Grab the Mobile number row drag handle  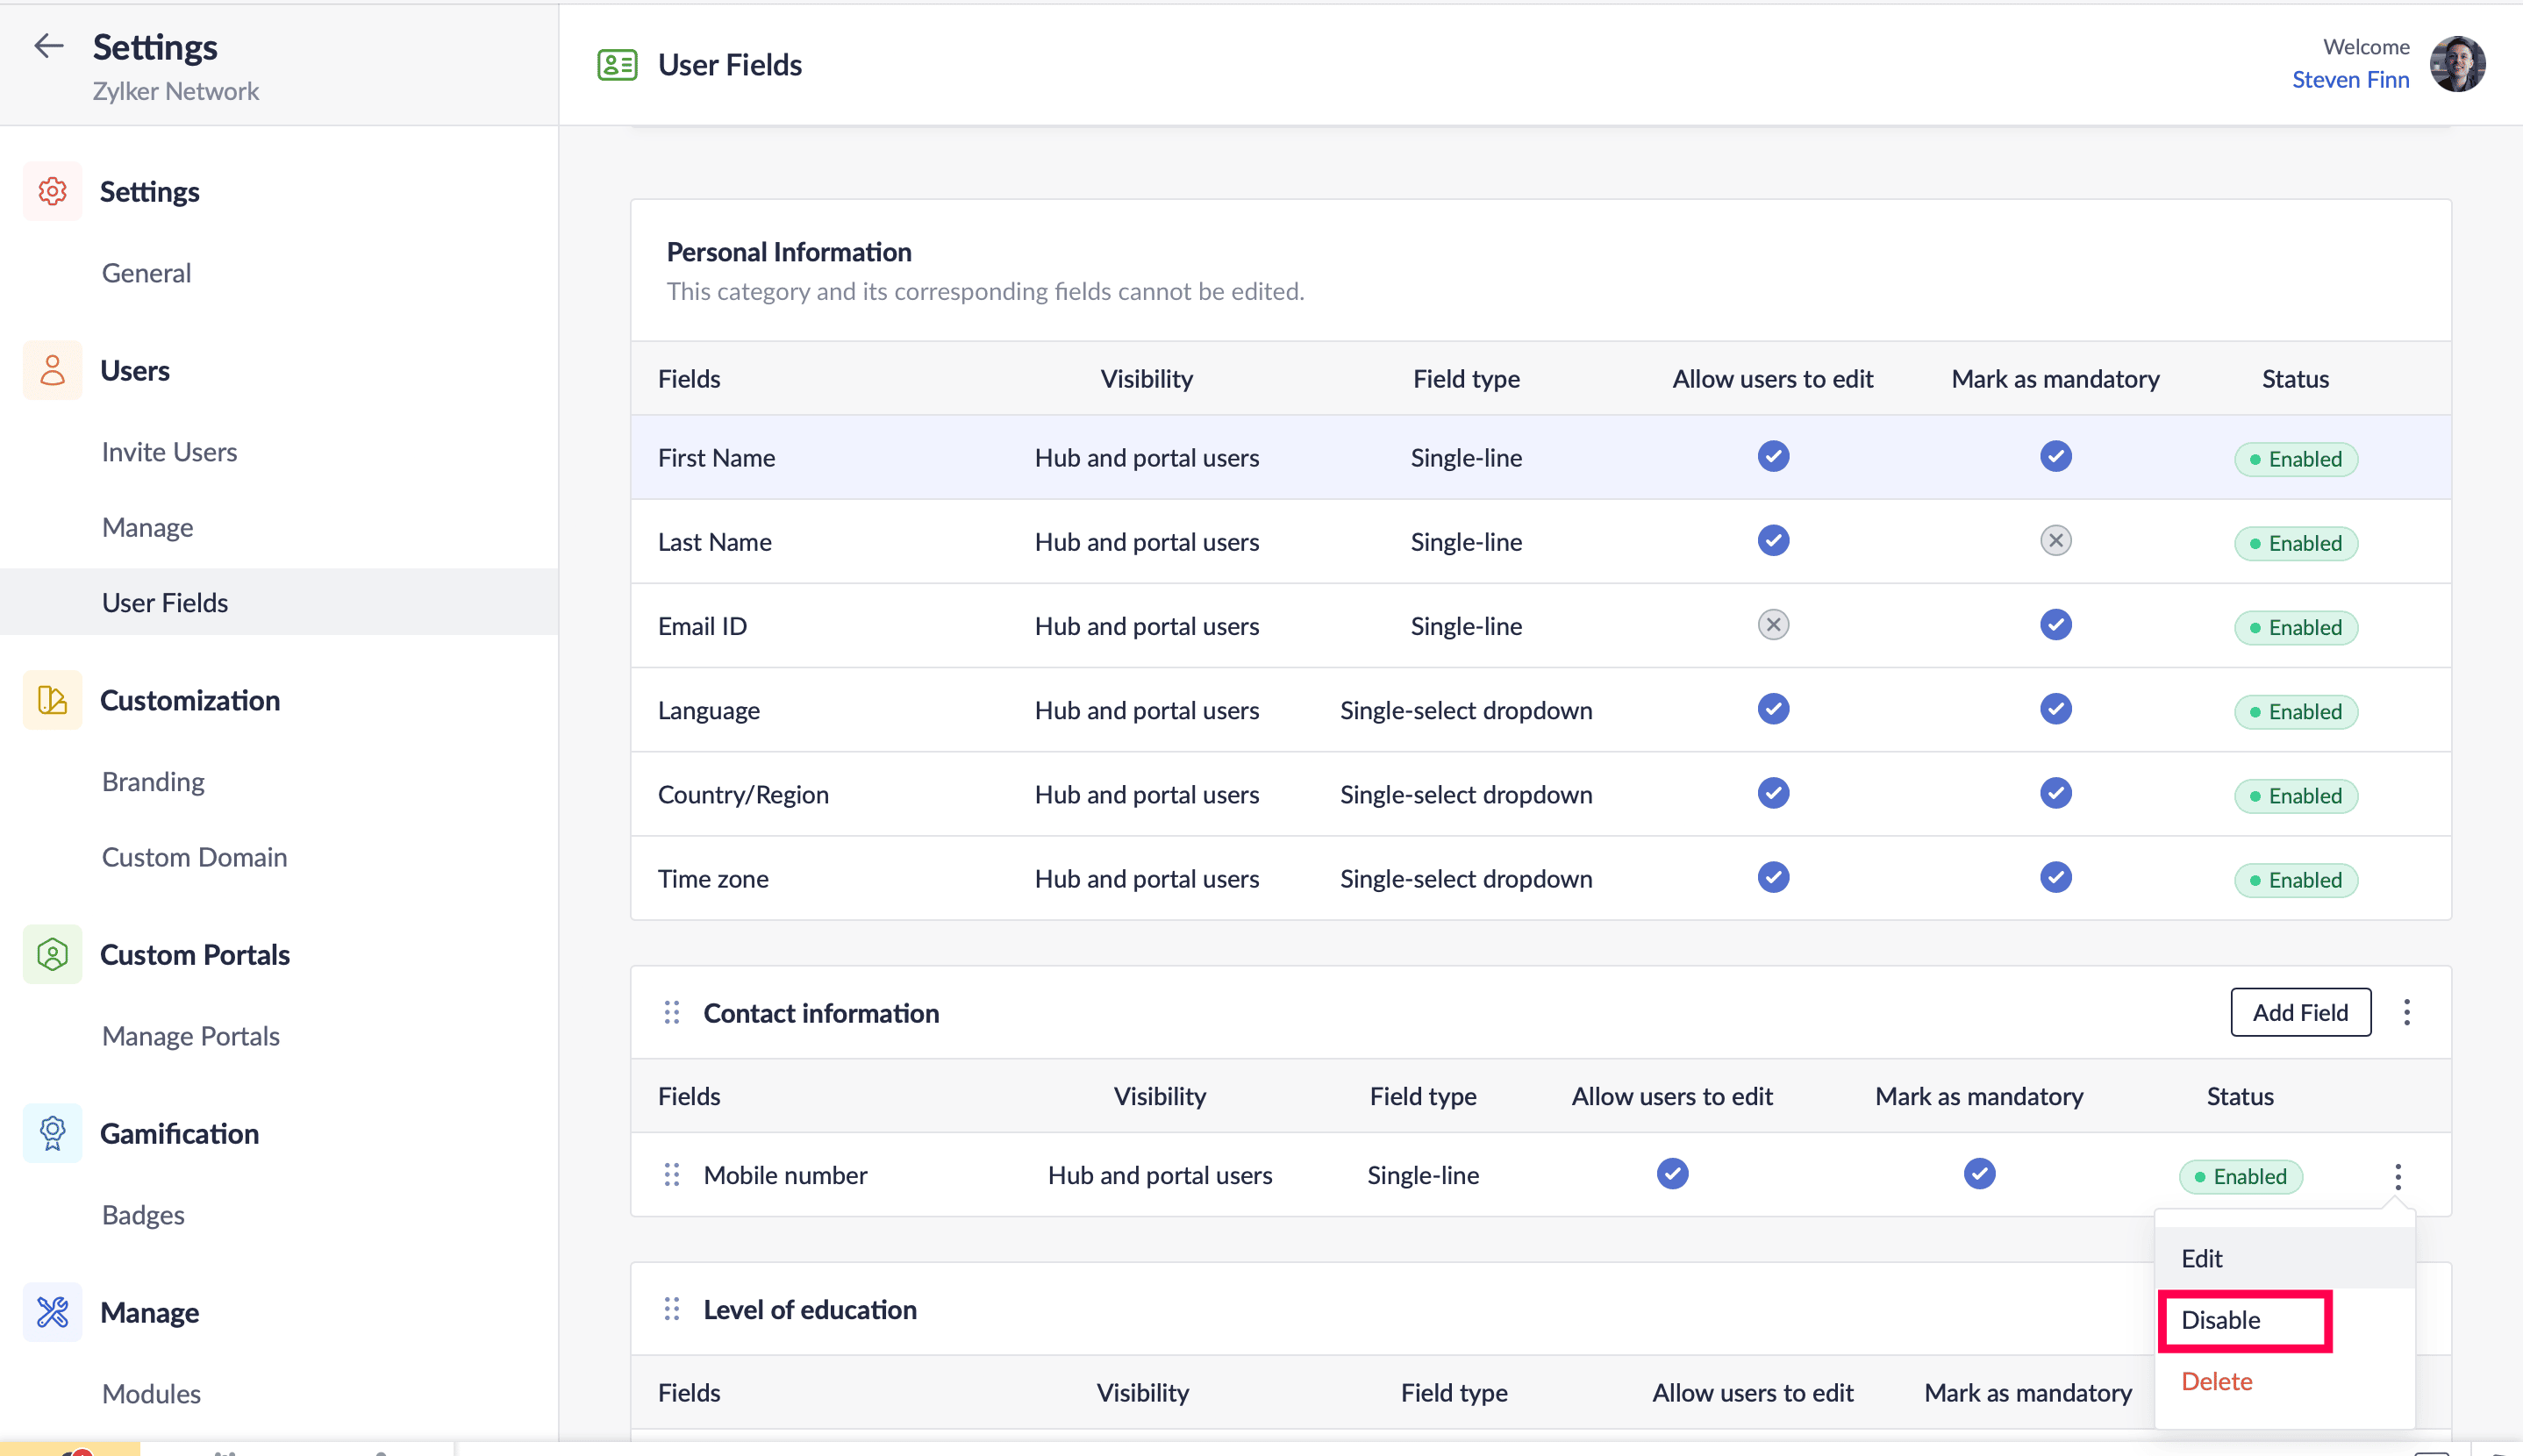[x=672, y=1175]
